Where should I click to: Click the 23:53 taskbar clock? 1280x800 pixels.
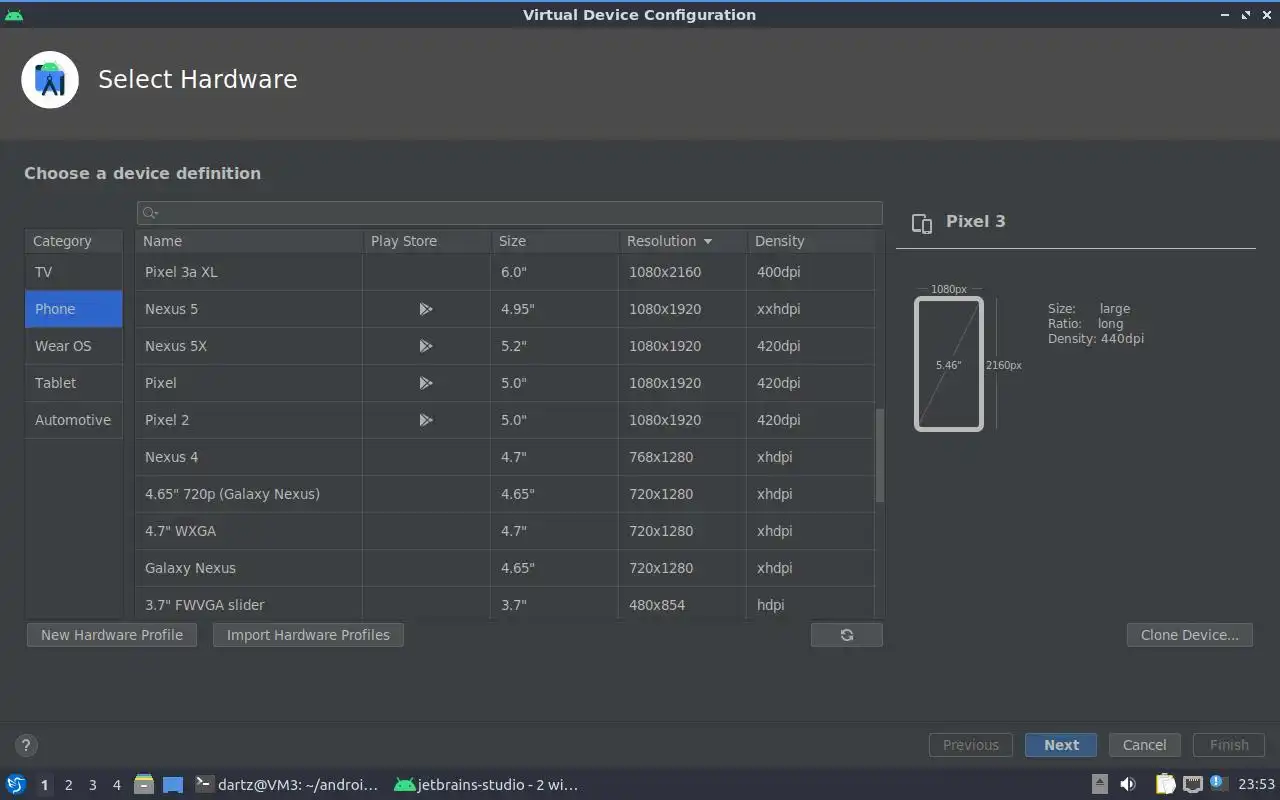[1256, 785]
